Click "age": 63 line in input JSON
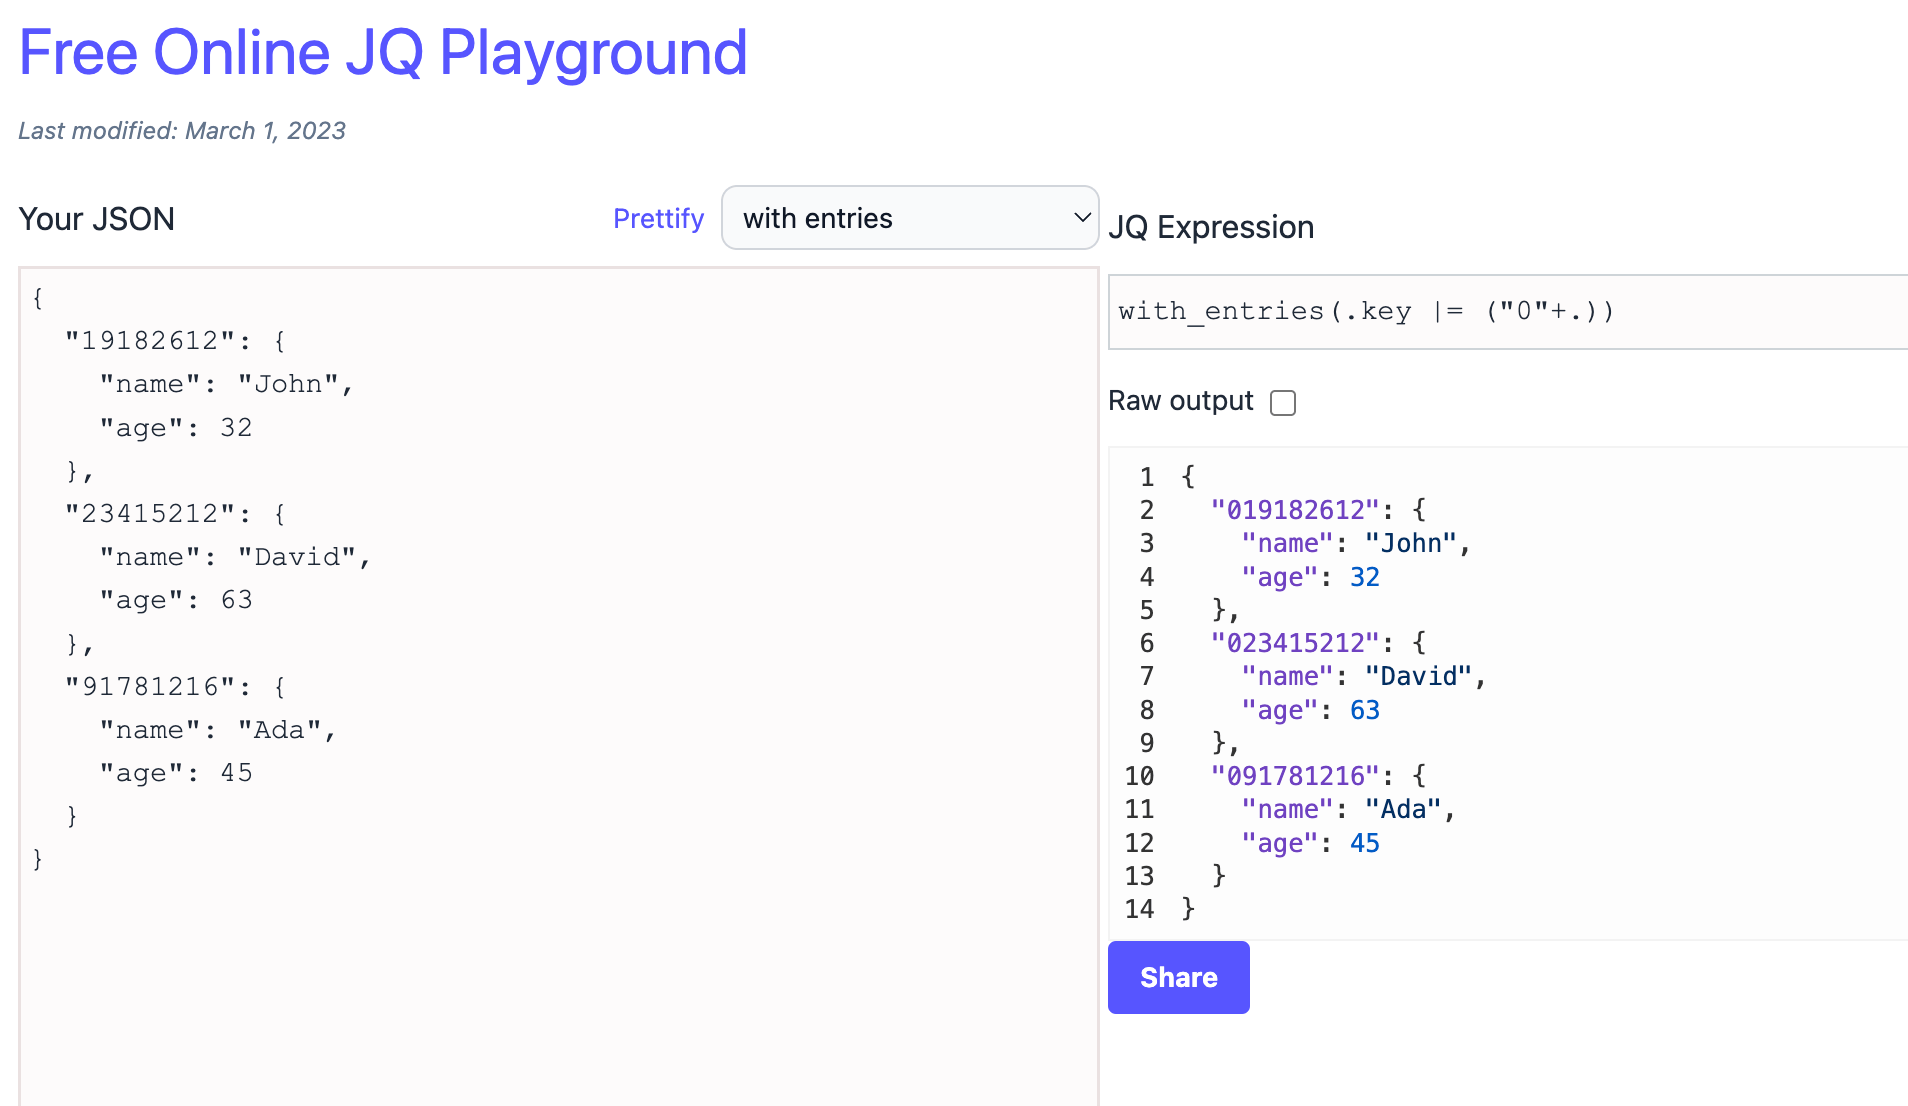1908x1106 pixels. pyautogui.click(x=176, y=600)
